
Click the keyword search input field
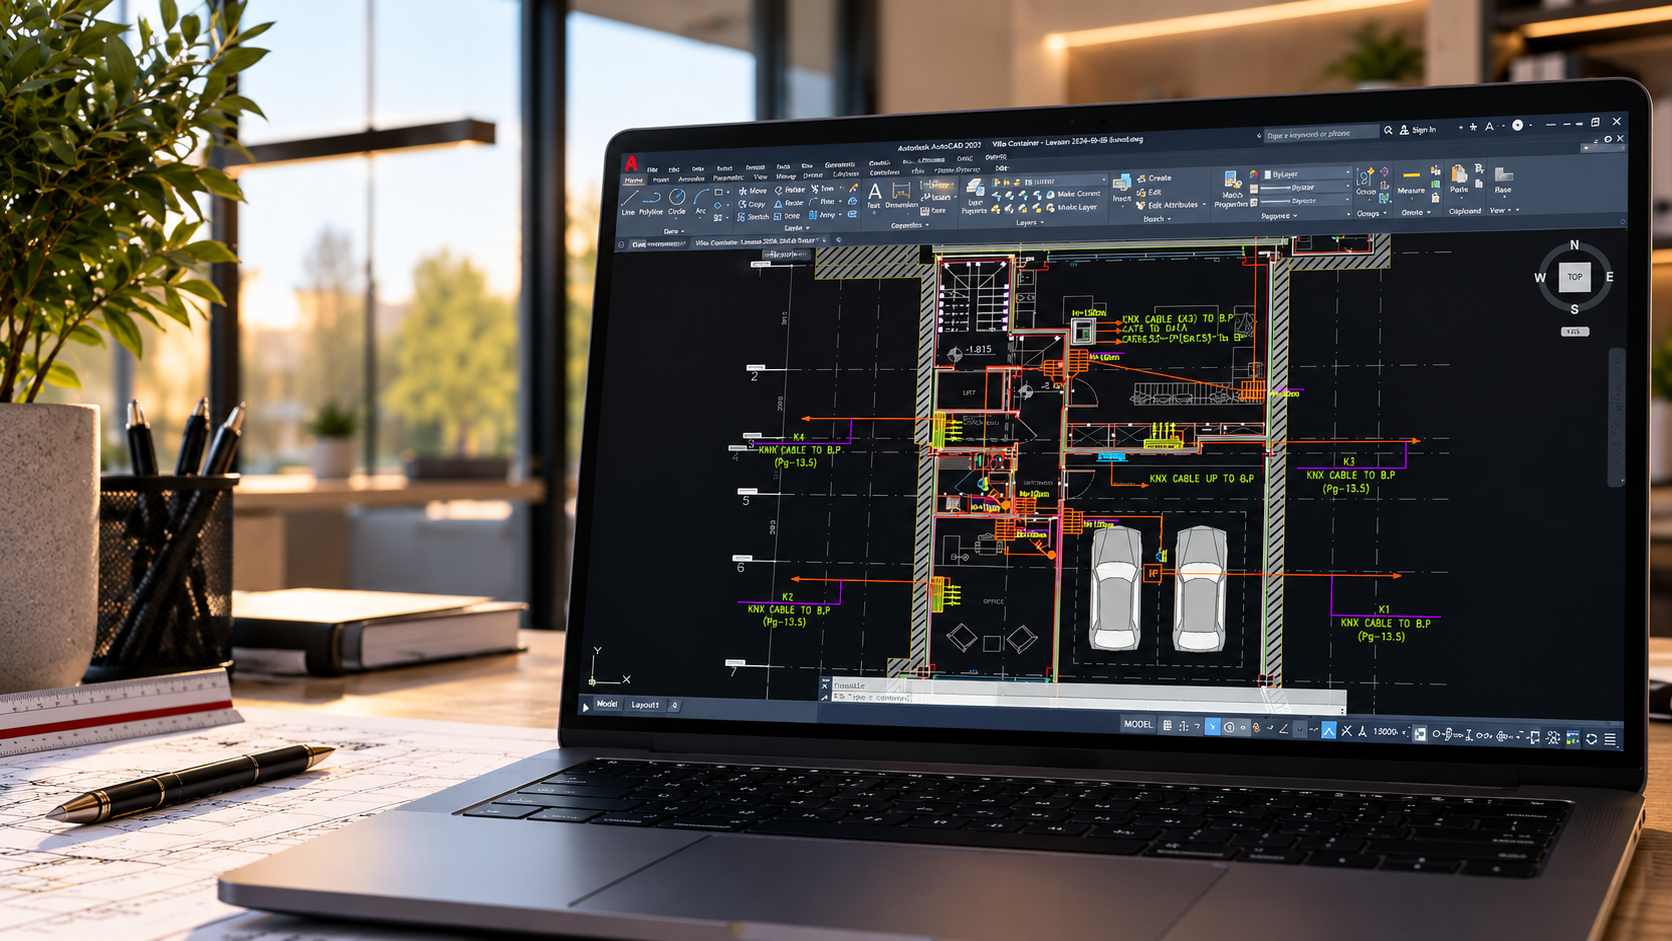pos(1320,134)
